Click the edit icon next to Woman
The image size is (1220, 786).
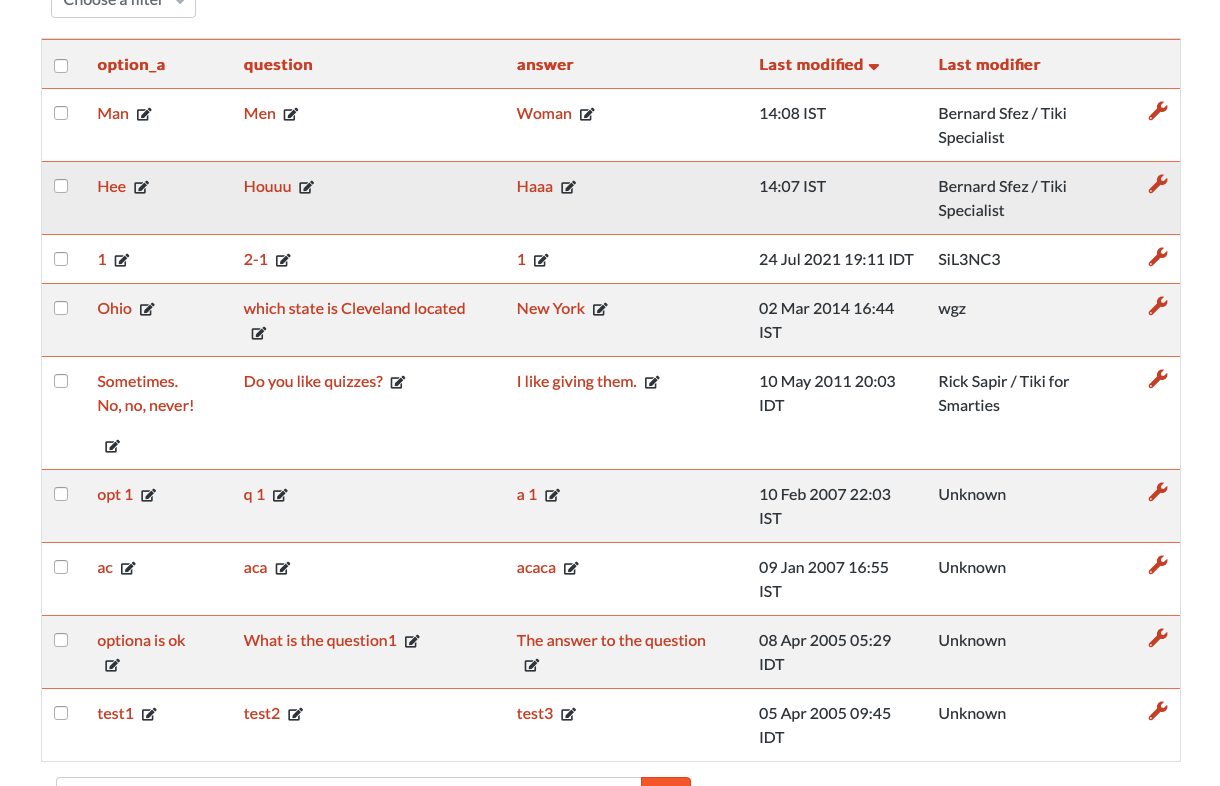pos(587,114)
